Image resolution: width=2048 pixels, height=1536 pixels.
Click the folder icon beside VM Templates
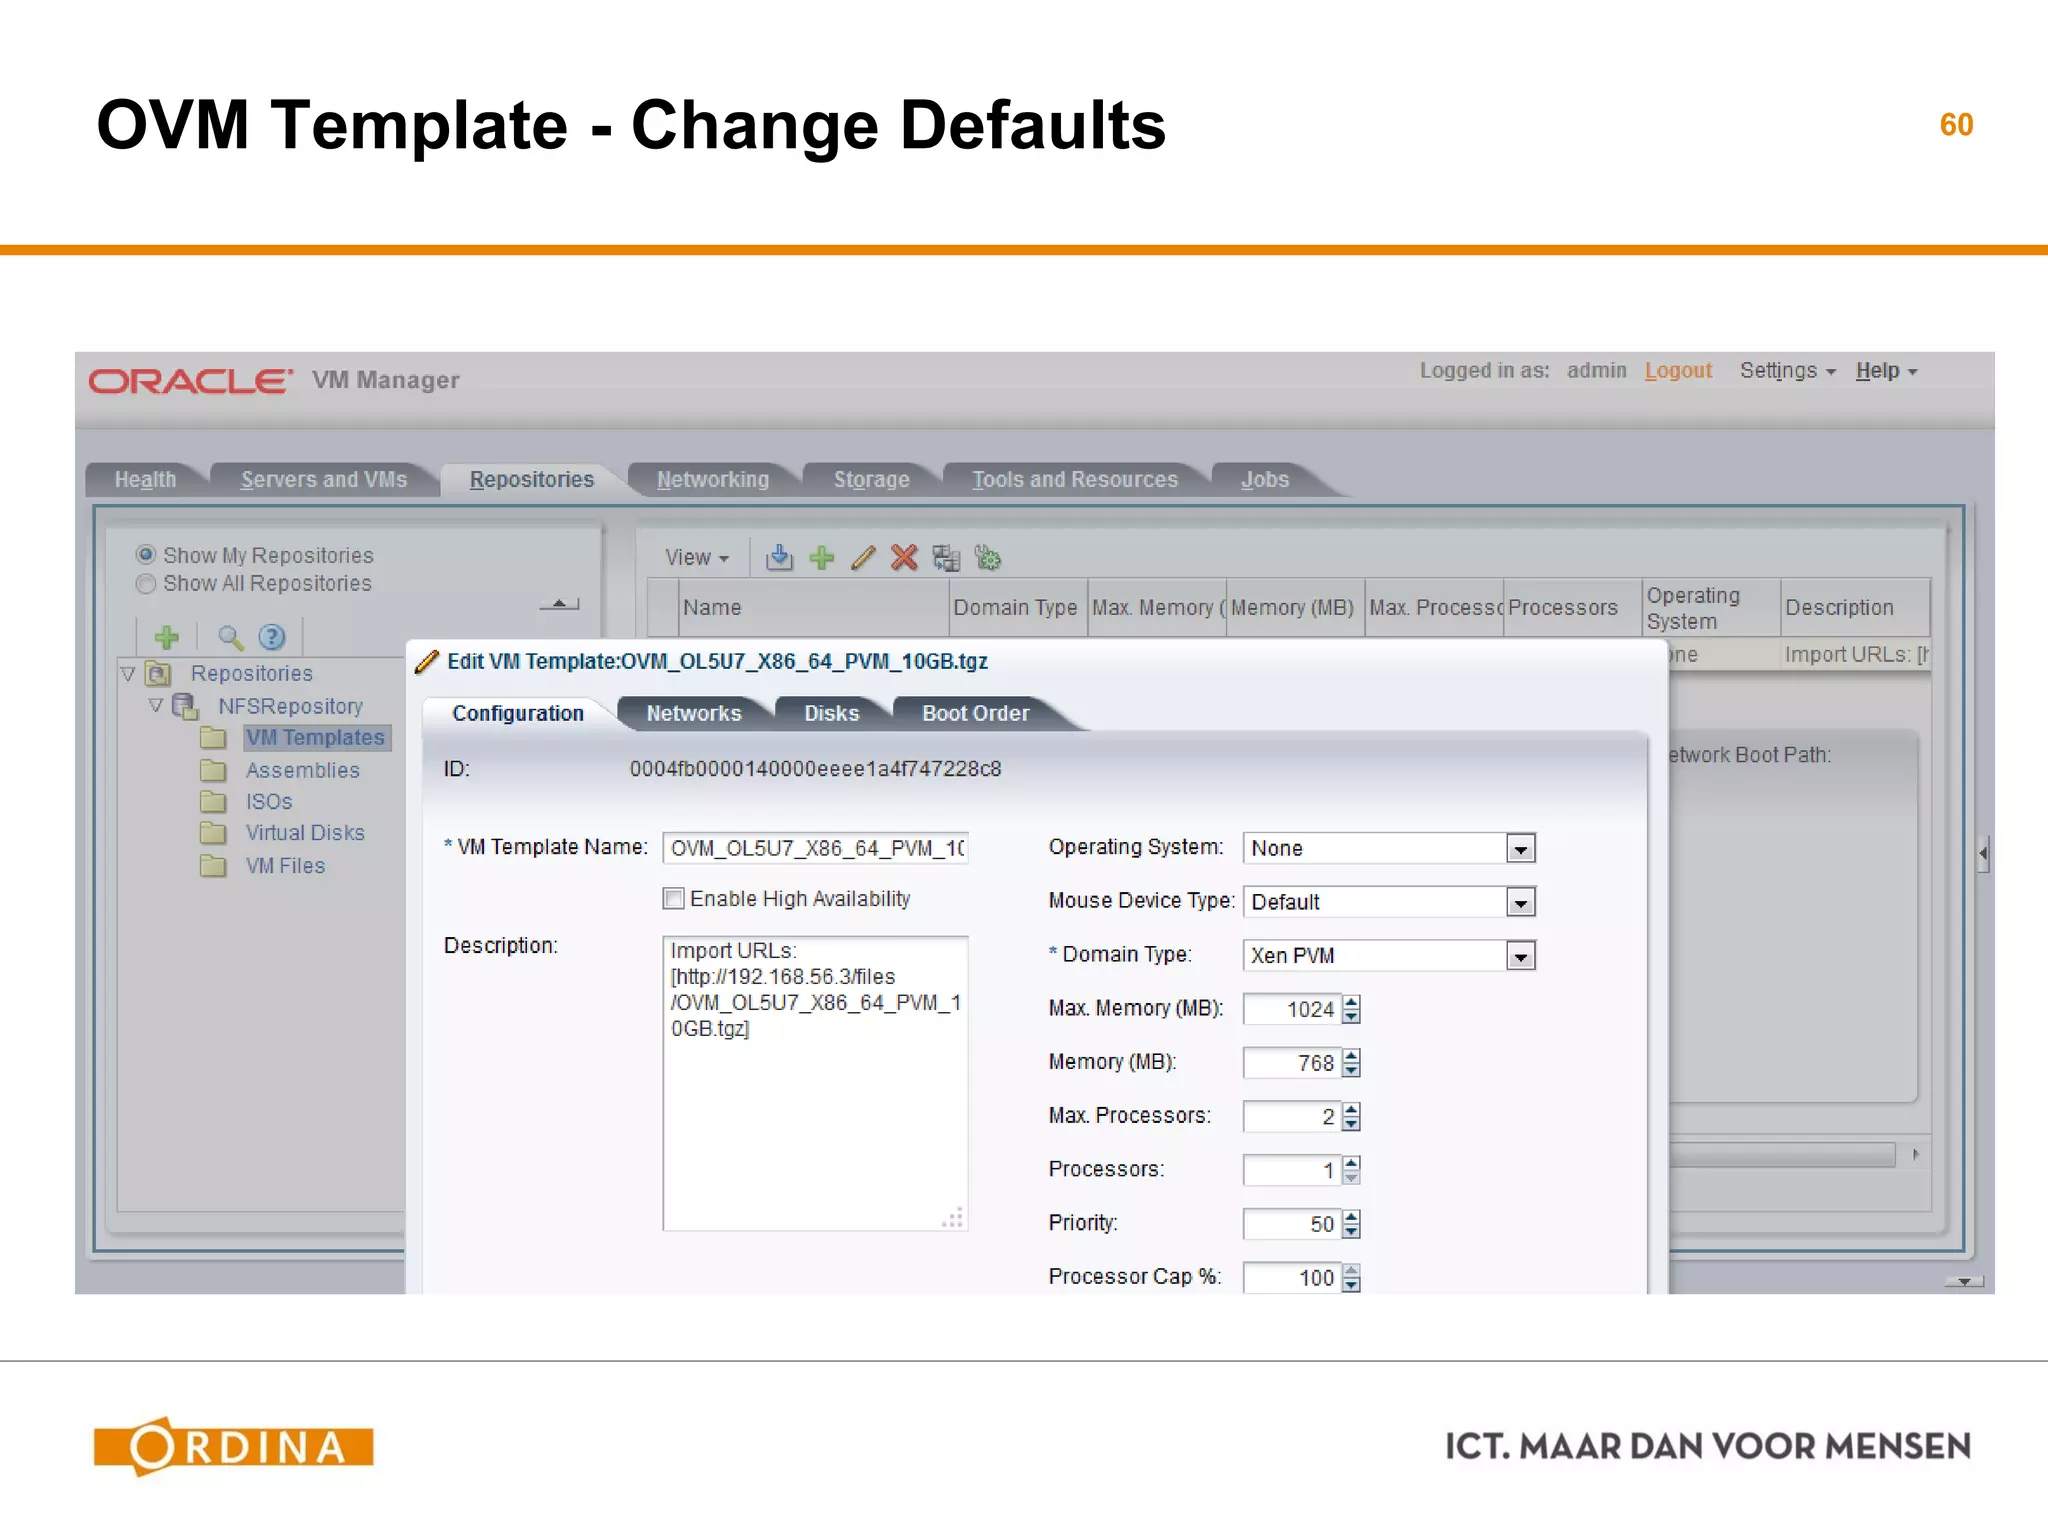(213, 738)
